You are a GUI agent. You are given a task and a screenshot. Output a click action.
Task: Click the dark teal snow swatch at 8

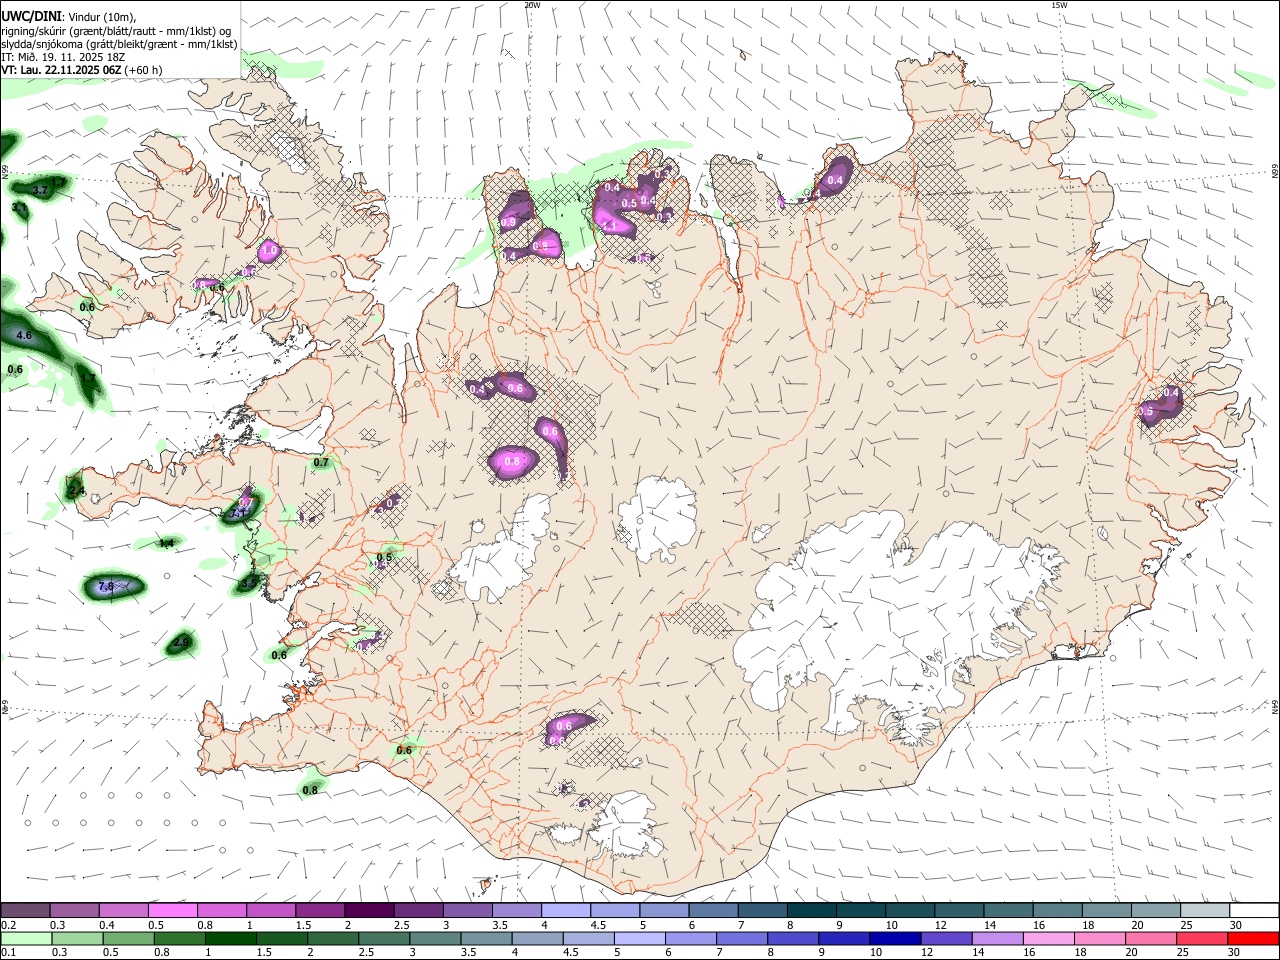pos(811,910)
